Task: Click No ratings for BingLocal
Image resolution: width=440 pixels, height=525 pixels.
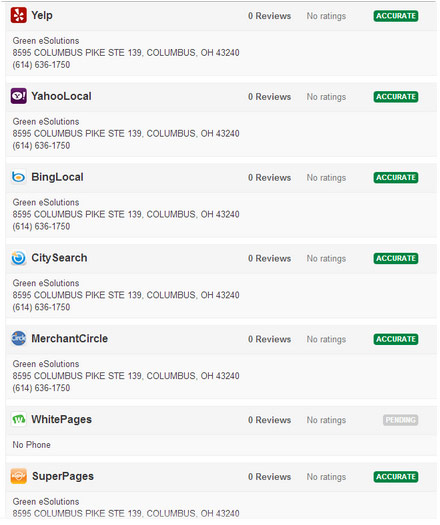Action: 326,178
